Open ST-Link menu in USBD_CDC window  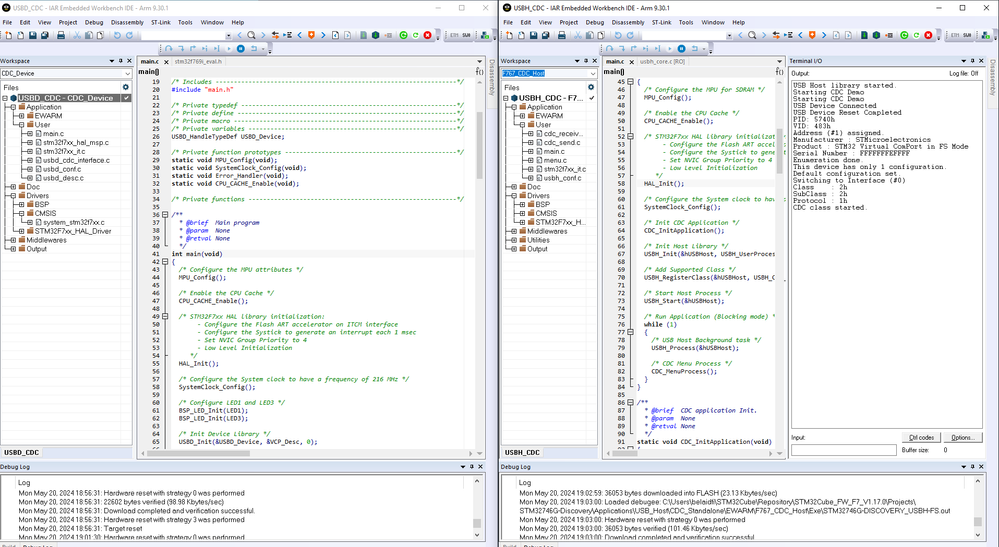(x=161, y=22)
